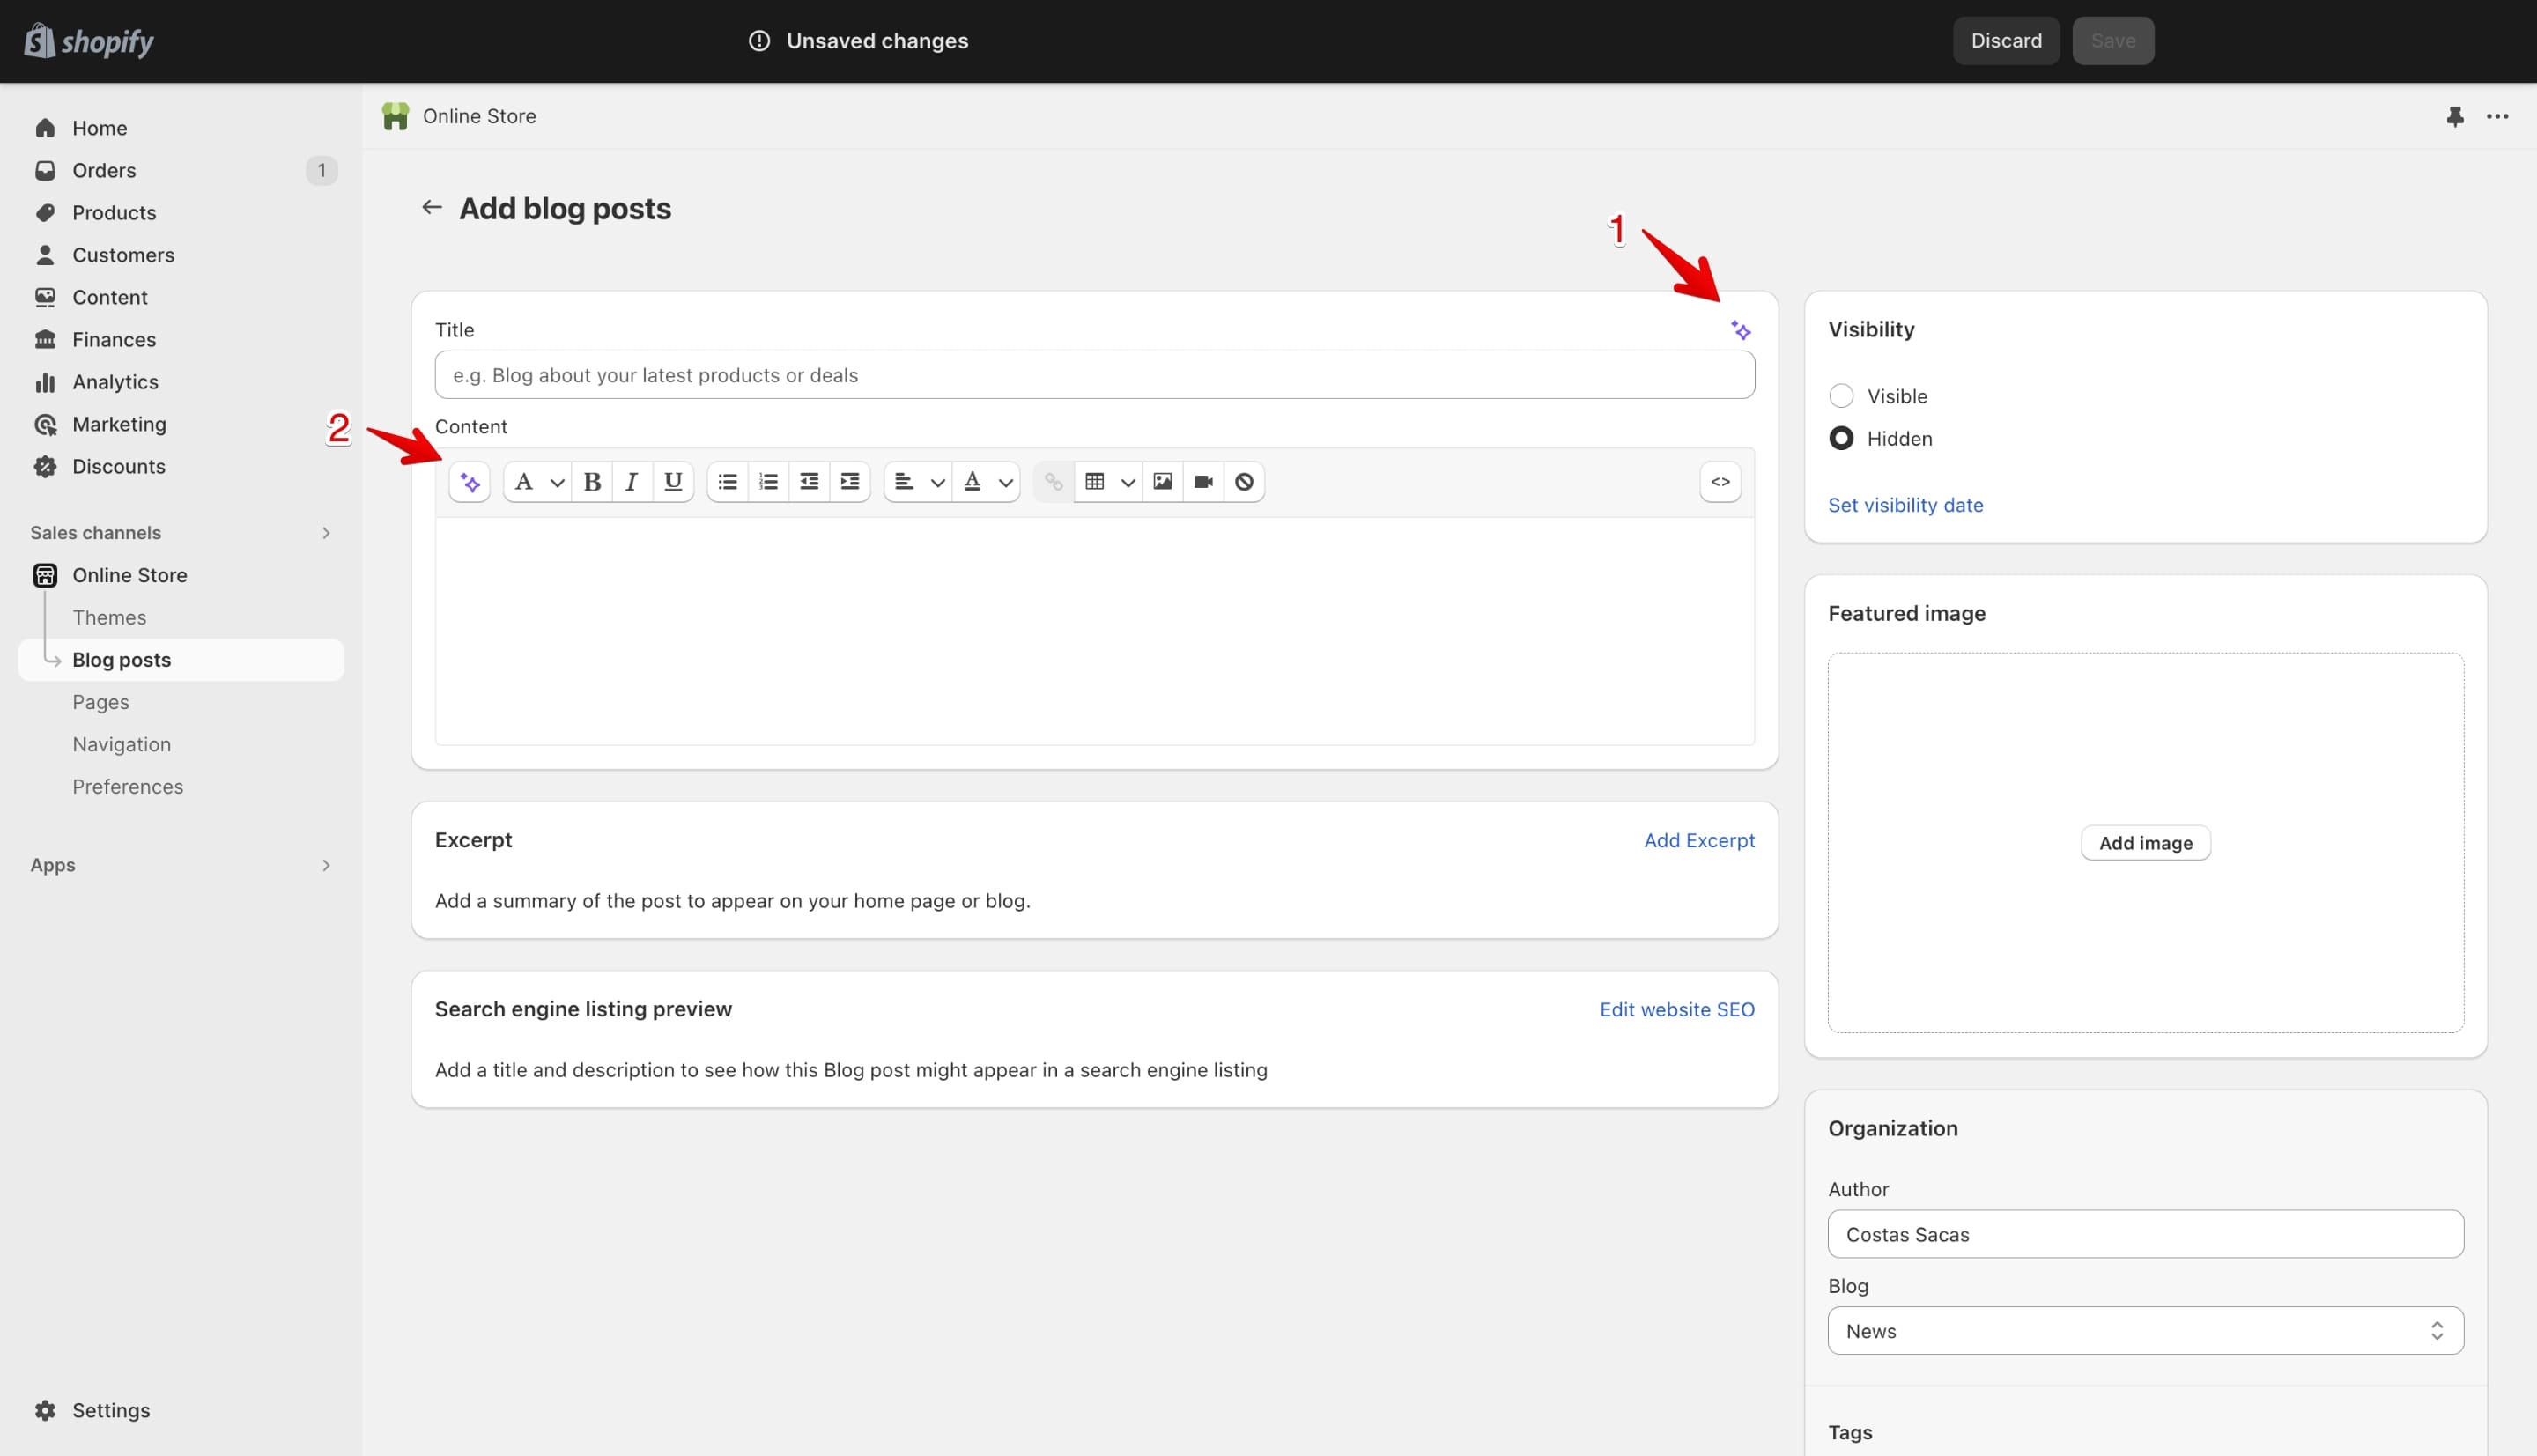
Task: Click the indent icon
Action: (x=850, y=482)
